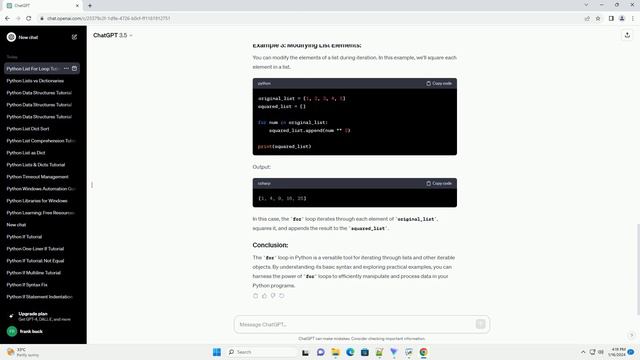
Task: Click Copy code on the python block
Action: (x=439, y=83)
